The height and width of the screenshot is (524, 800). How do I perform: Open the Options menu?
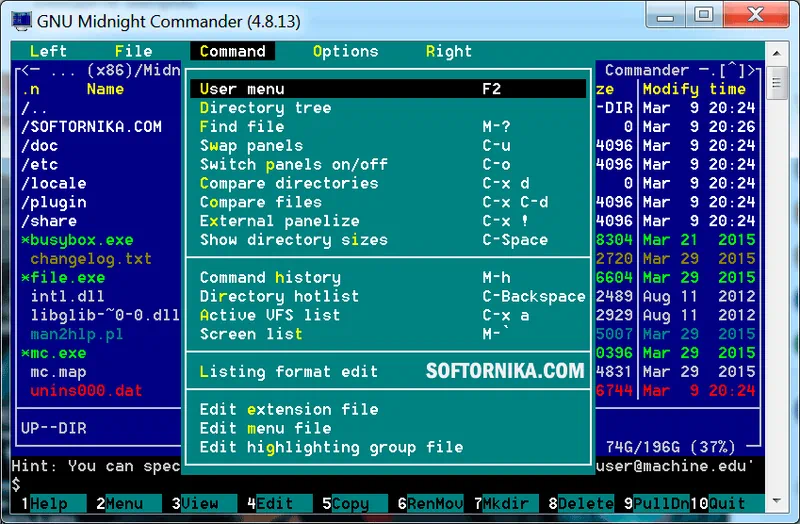(x=345, y=52)
